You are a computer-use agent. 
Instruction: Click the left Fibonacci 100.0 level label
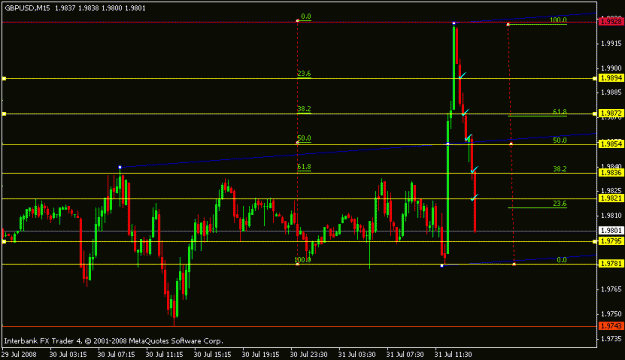coord(303,260)
